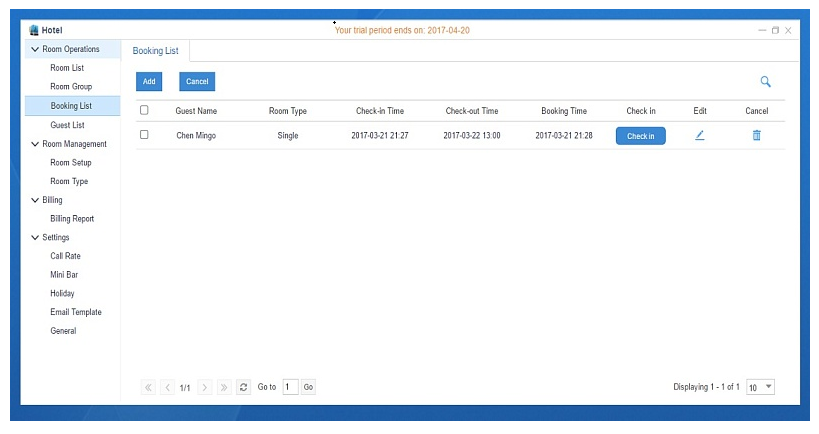Toggle the select-all header checkbox

[x=145, y=111]
